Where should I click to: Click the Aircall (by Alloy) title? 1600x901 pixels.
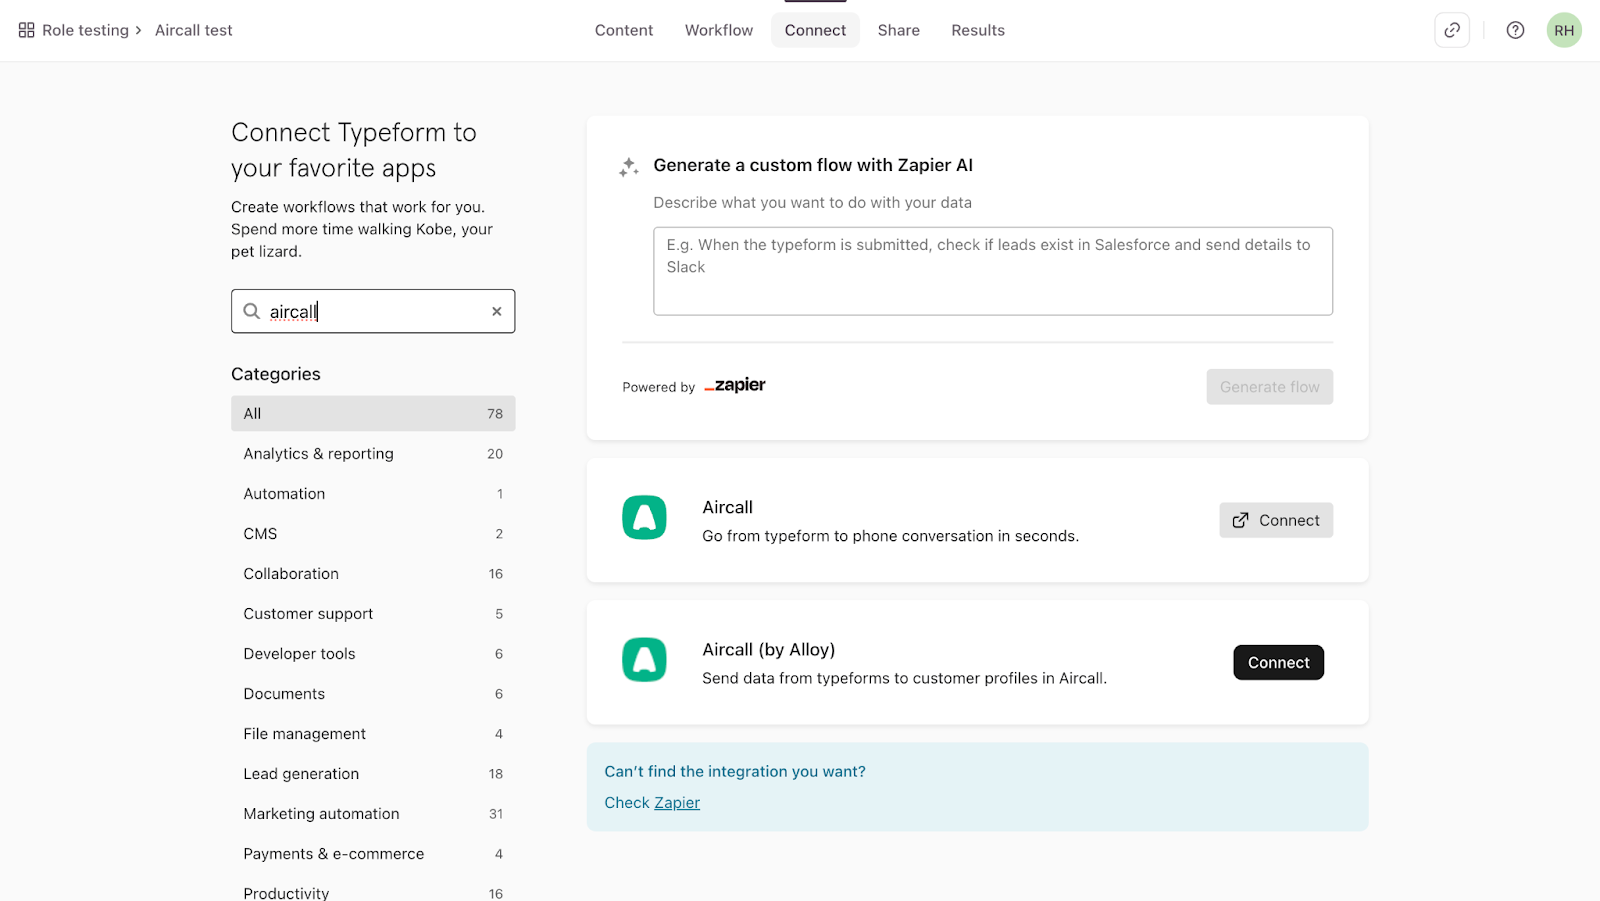point(768,649)
